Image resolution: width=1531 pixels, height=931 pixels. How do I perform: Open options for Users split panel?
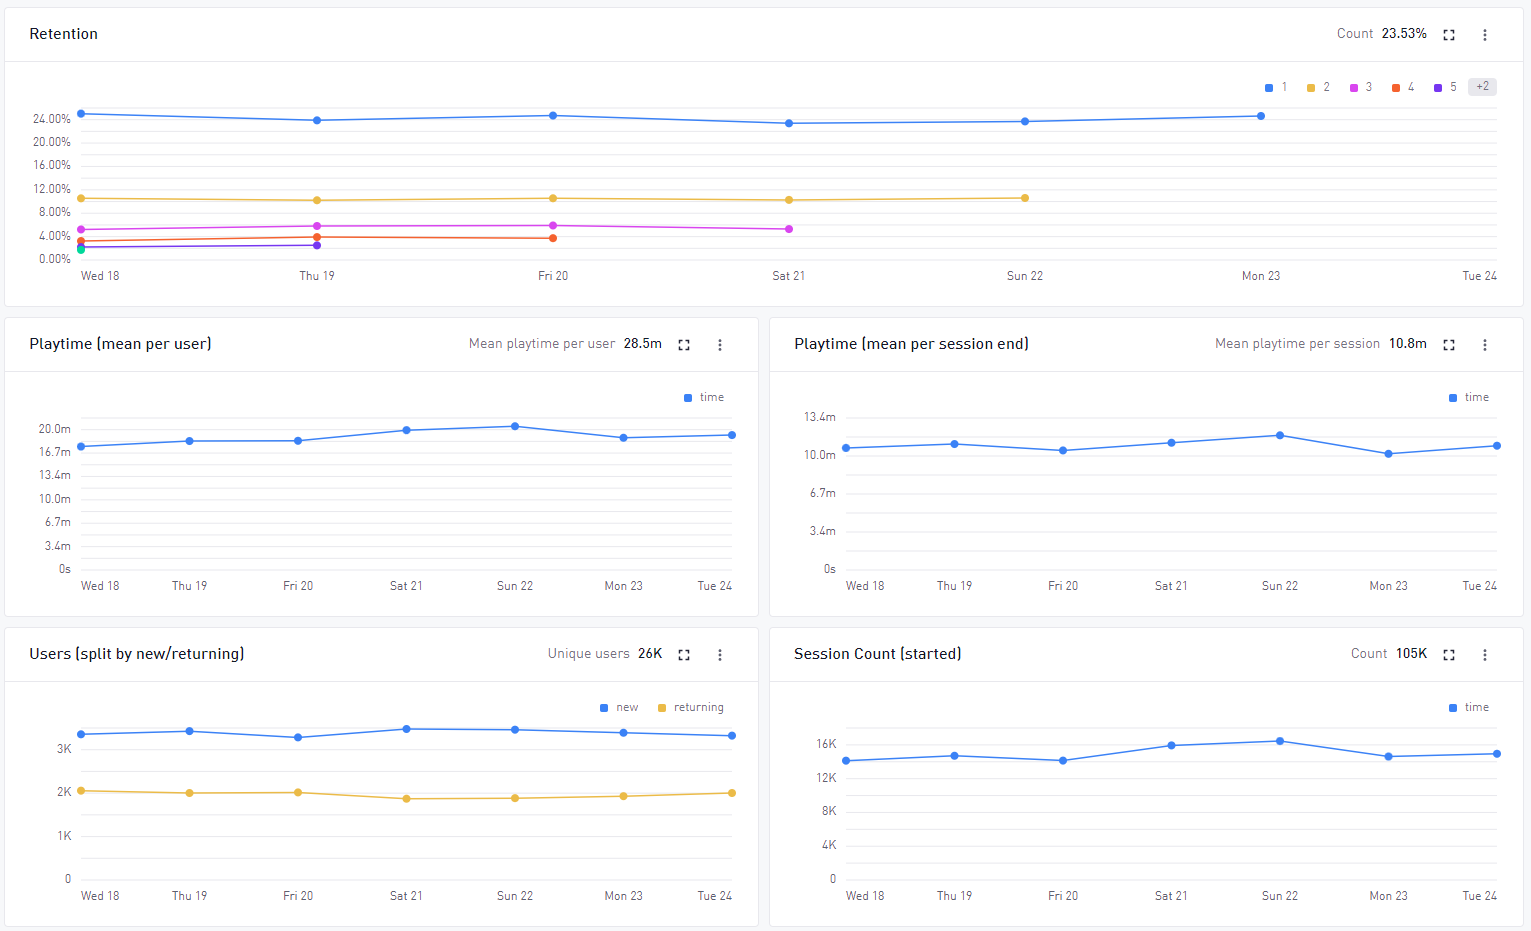[x=720, y=655]
